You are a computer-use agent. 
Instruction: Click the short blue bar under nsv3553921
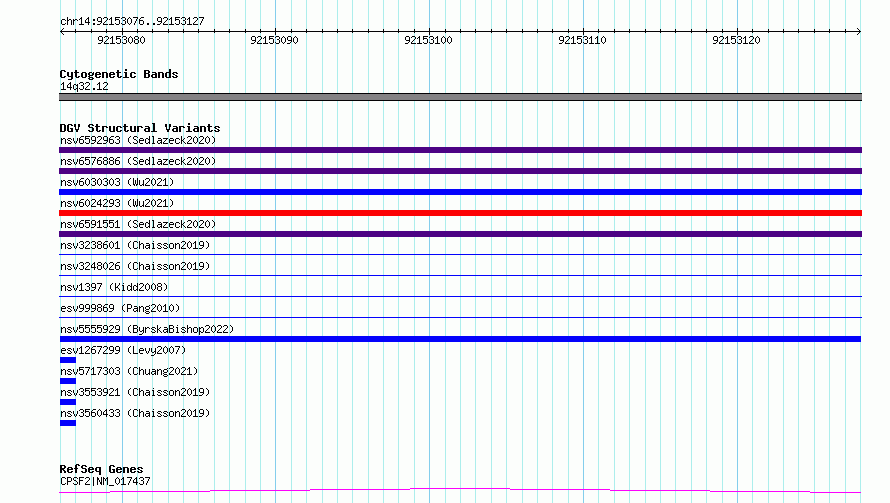point(68,402)
